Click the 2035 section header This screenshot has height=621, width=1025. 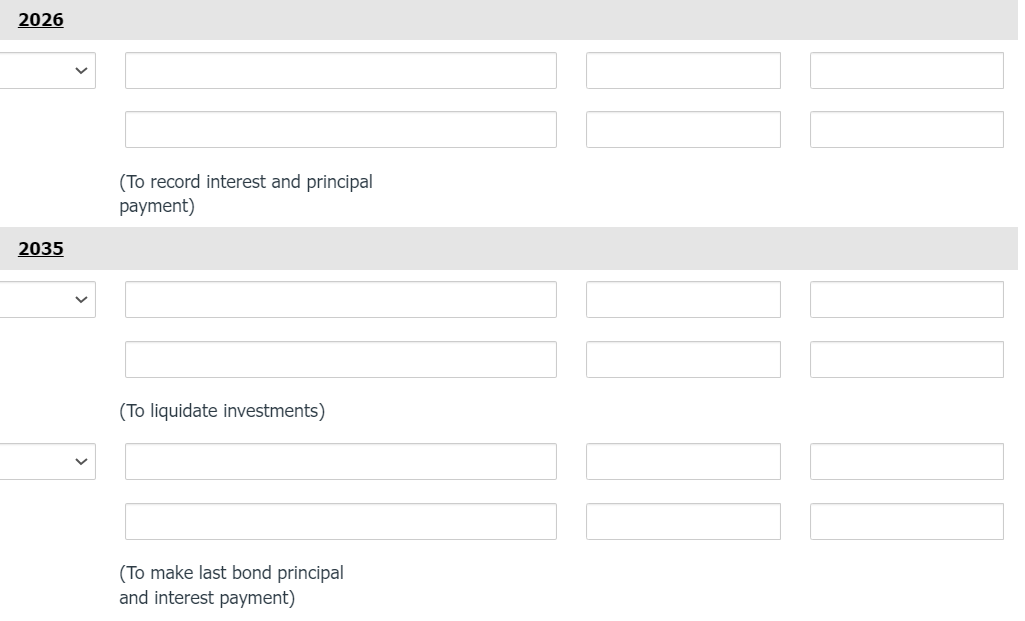(41, 248)
